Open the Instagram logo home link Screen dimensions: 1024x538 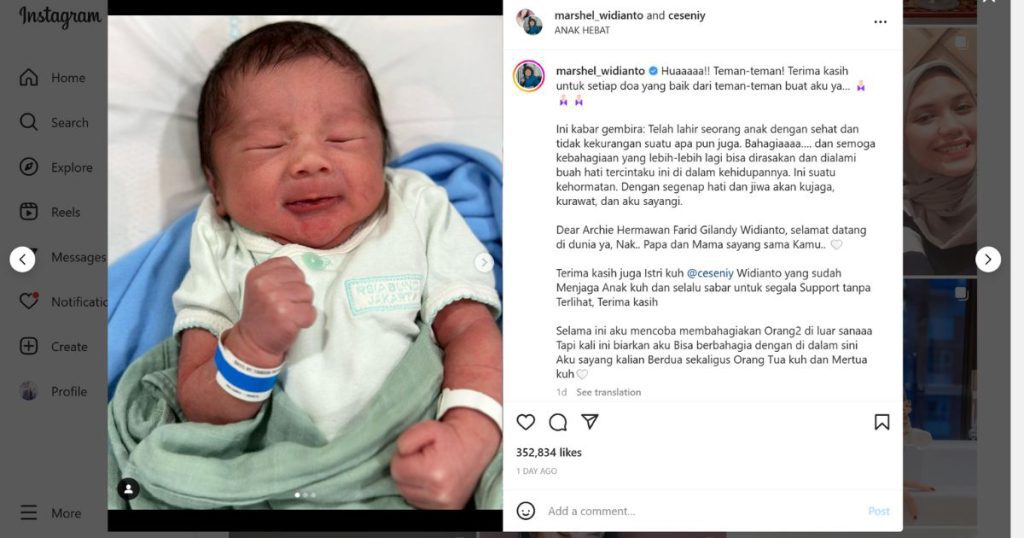(x=60, y=17)
